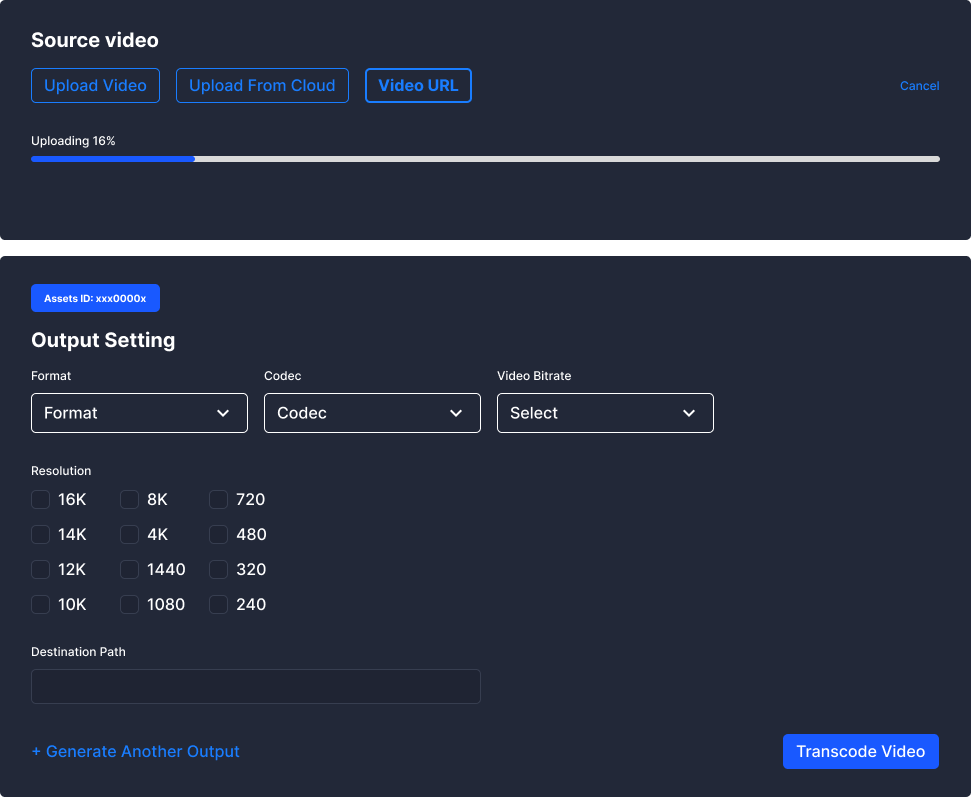This screenshot has height=797, width=971.
Task: Enable the 1440 resolution checkbox
Action: coord(130,570)
